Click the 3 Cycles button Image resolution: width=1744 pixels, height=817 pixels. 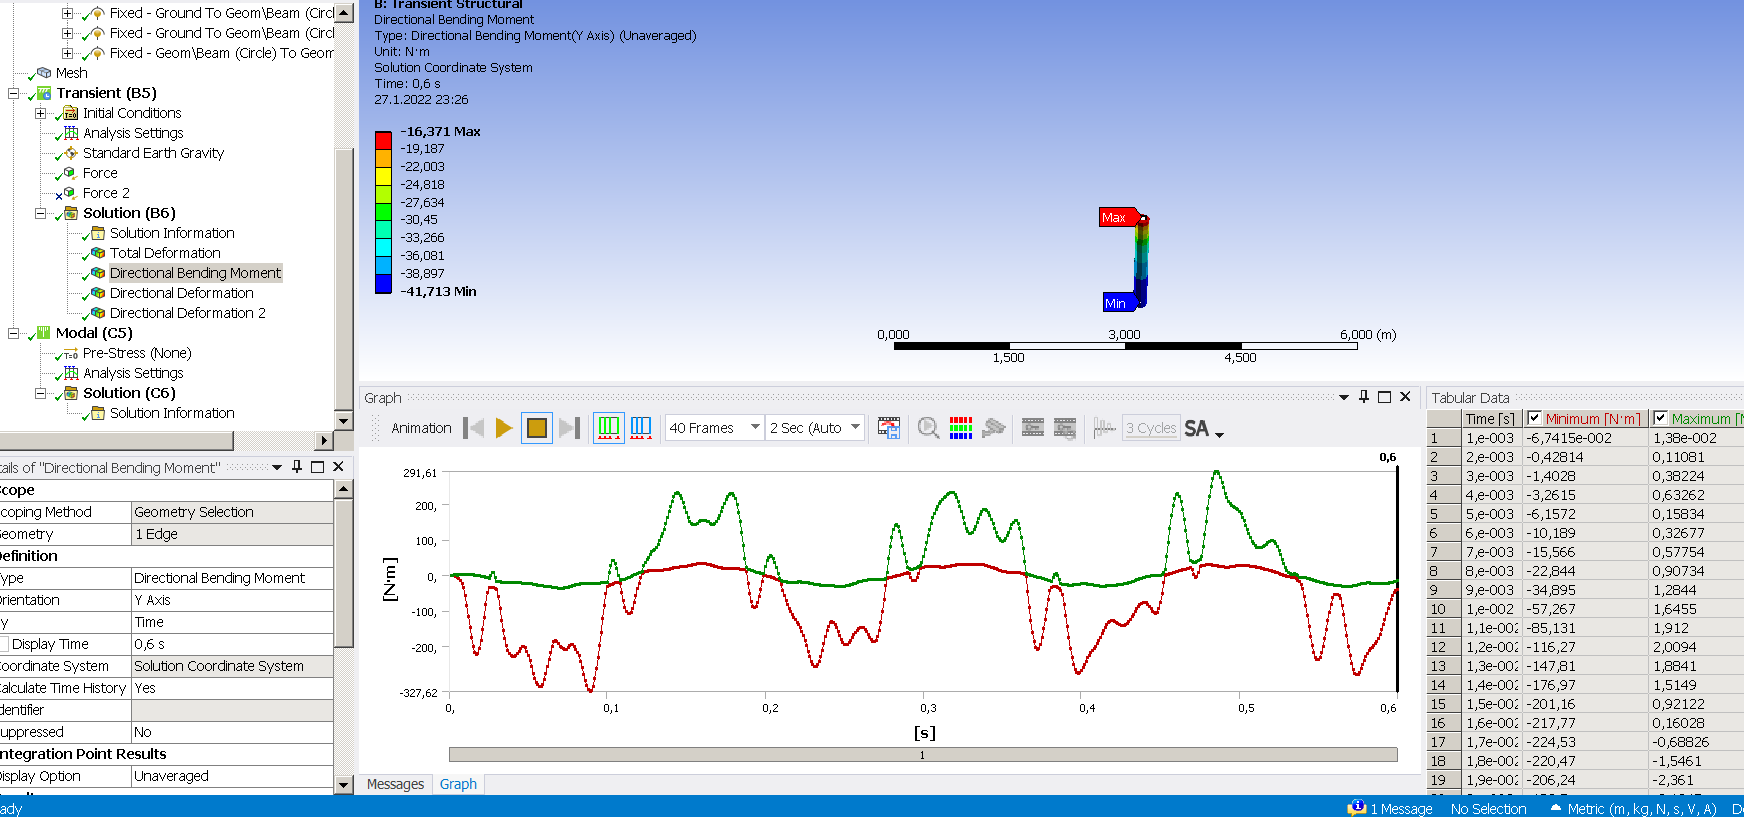pos(1151,428)
